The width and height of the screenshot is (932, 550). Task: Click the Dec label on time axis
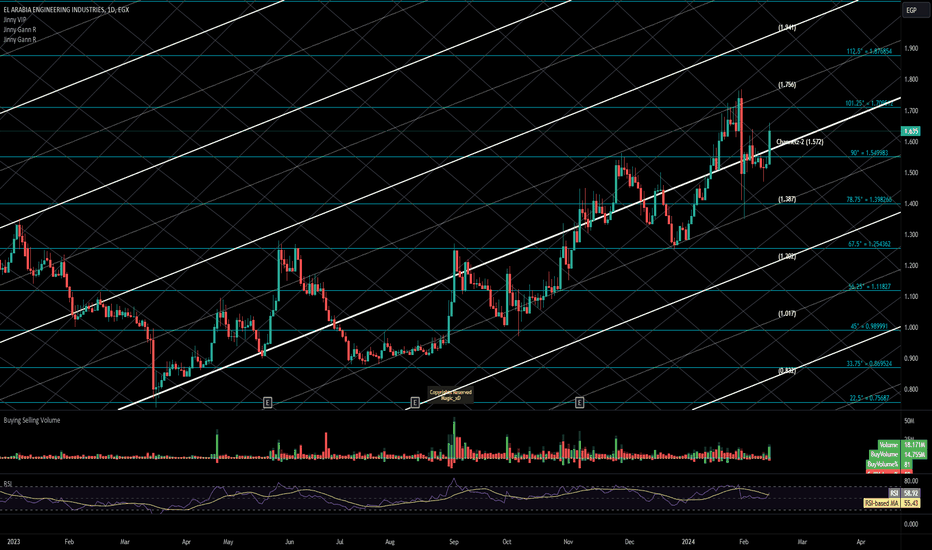tap(629, 542)
